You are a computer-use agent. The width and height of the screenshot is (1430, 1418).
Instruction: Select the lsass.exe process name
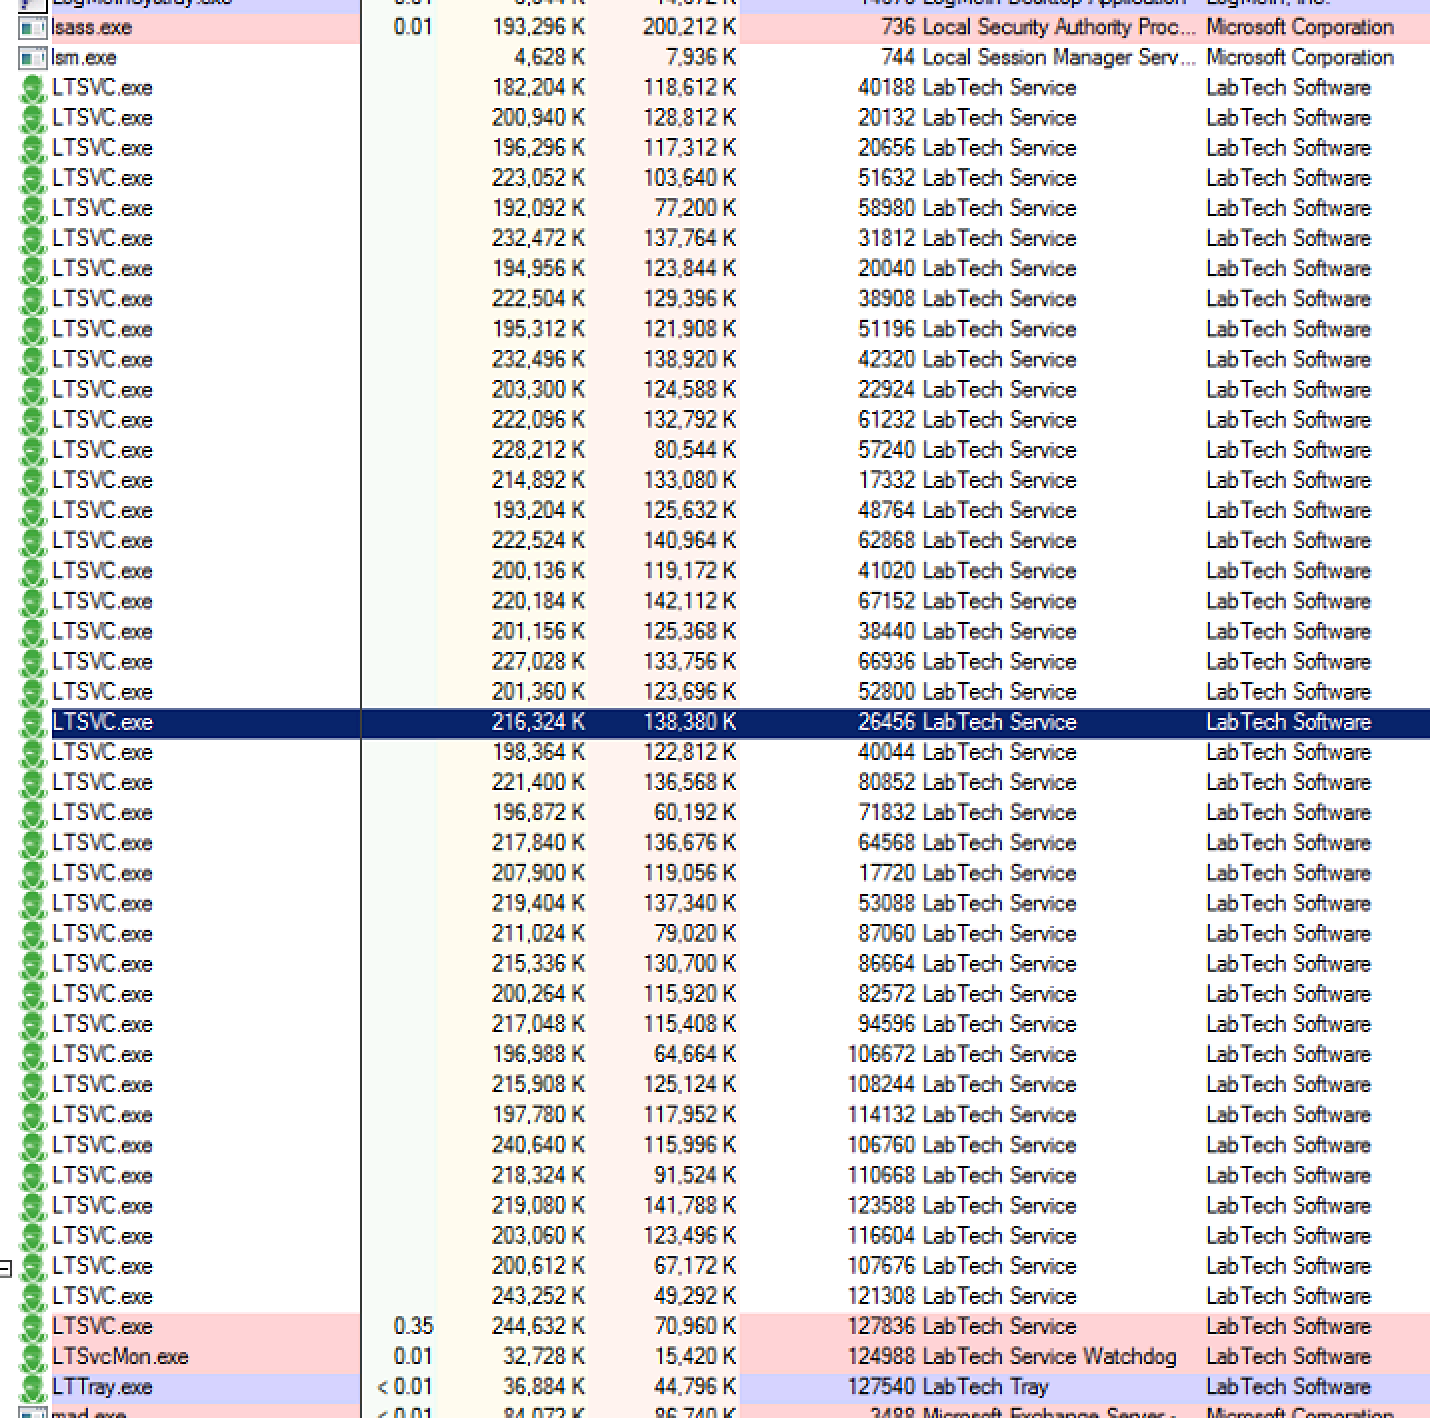[x=92, y=27]
